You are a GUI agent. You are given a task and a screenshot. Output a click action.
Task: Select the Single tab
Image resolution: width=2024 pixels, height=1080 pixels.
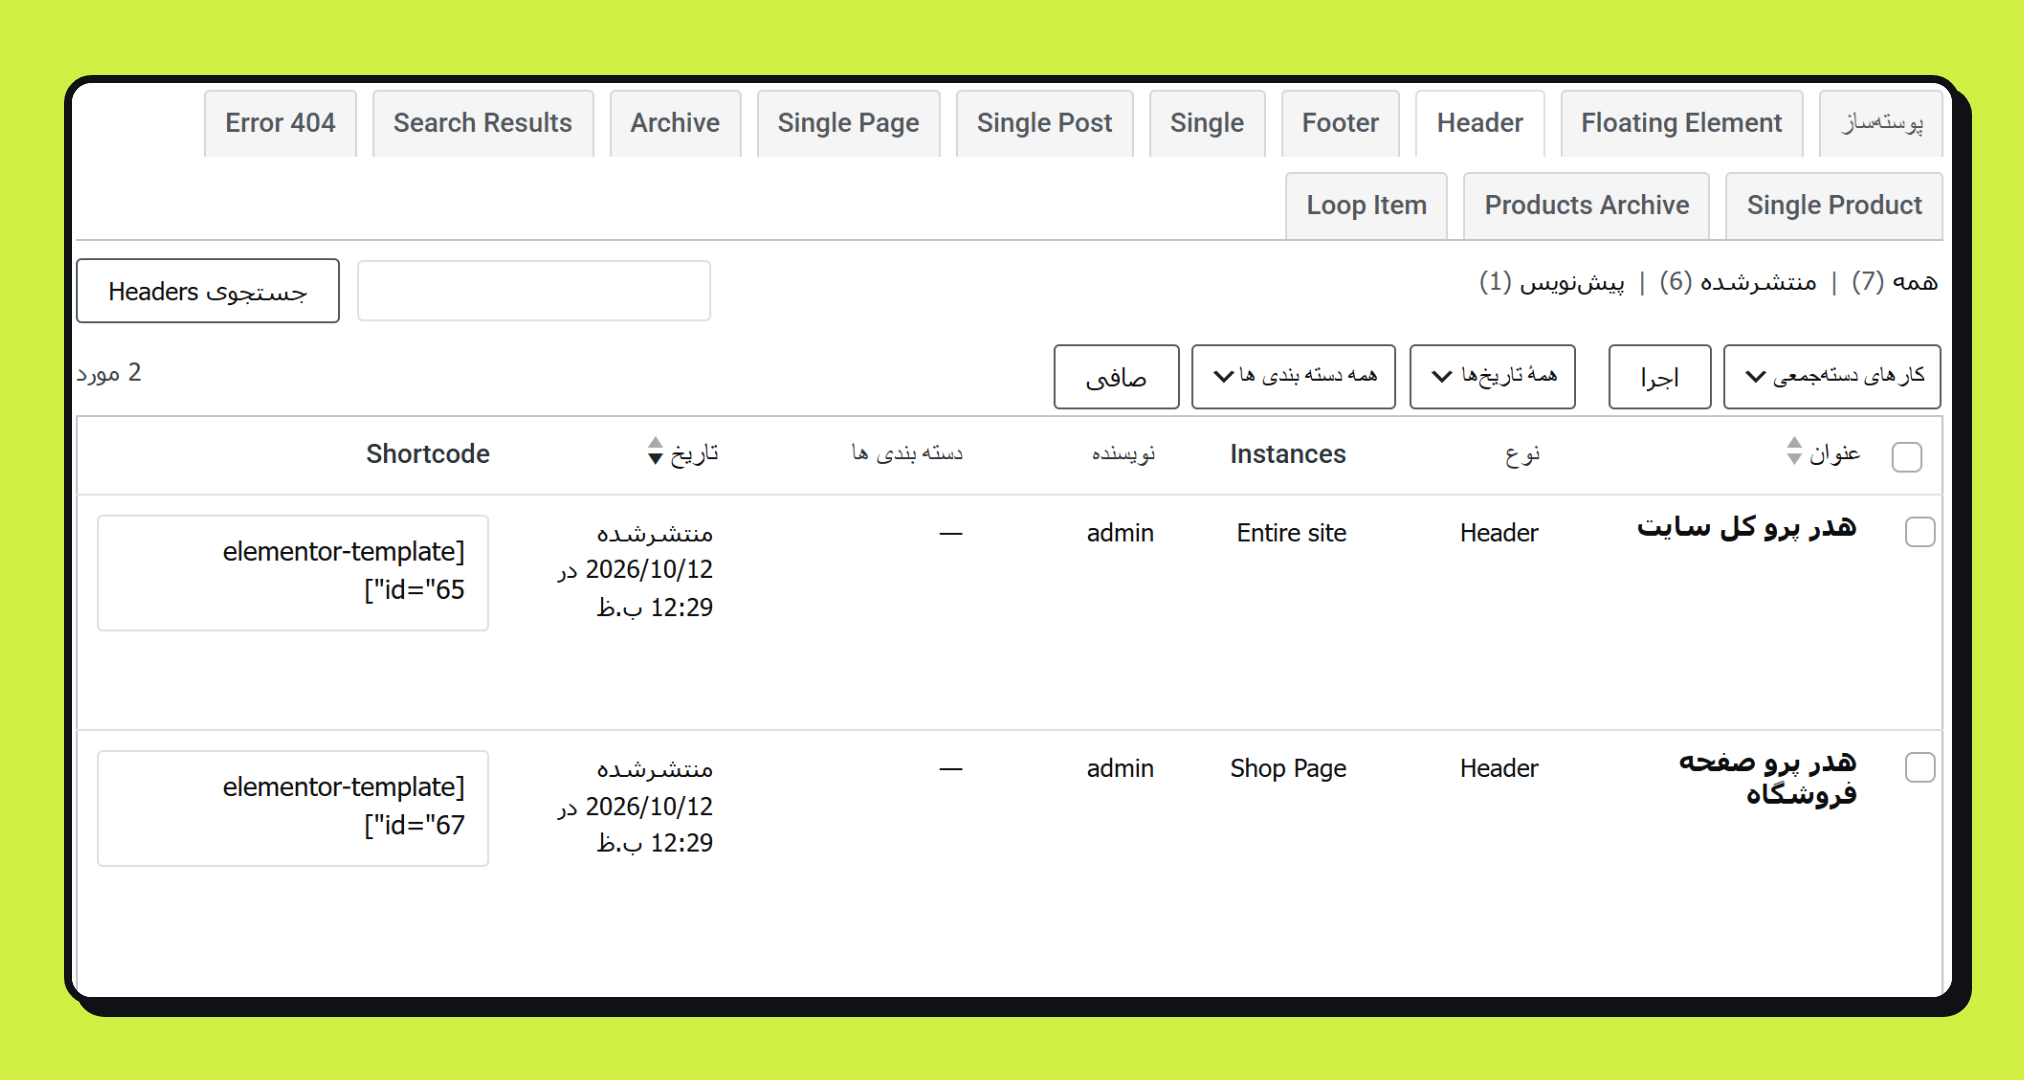click(x=1207, y=123)
